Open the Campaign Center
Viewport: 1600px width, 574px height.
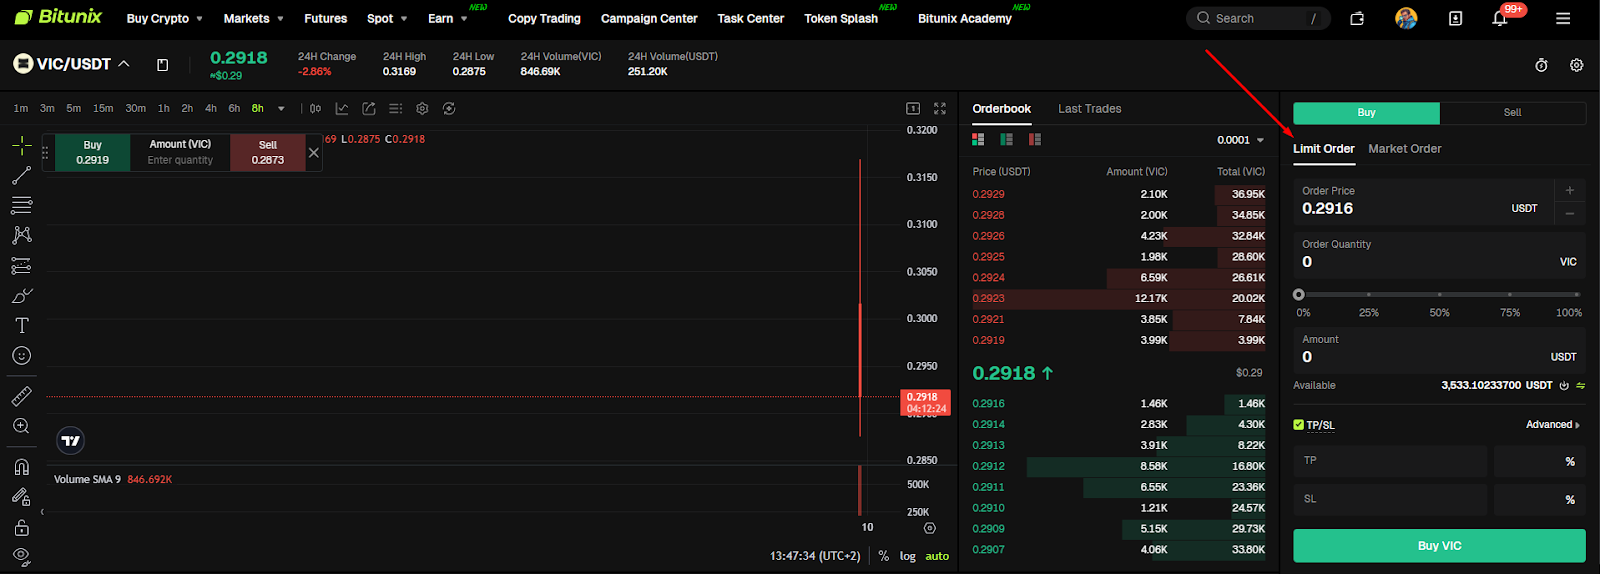[x=649, y=19]
